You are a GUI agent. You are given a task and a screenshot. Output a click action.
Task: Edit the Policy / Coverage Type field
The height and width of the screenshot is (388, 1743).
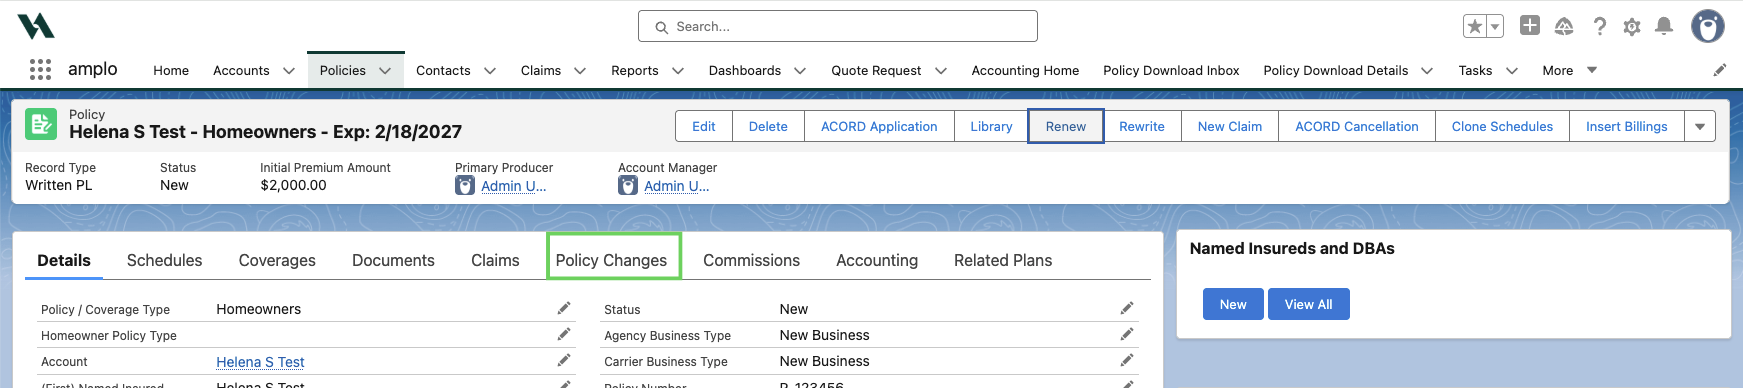tap(564, 308)
